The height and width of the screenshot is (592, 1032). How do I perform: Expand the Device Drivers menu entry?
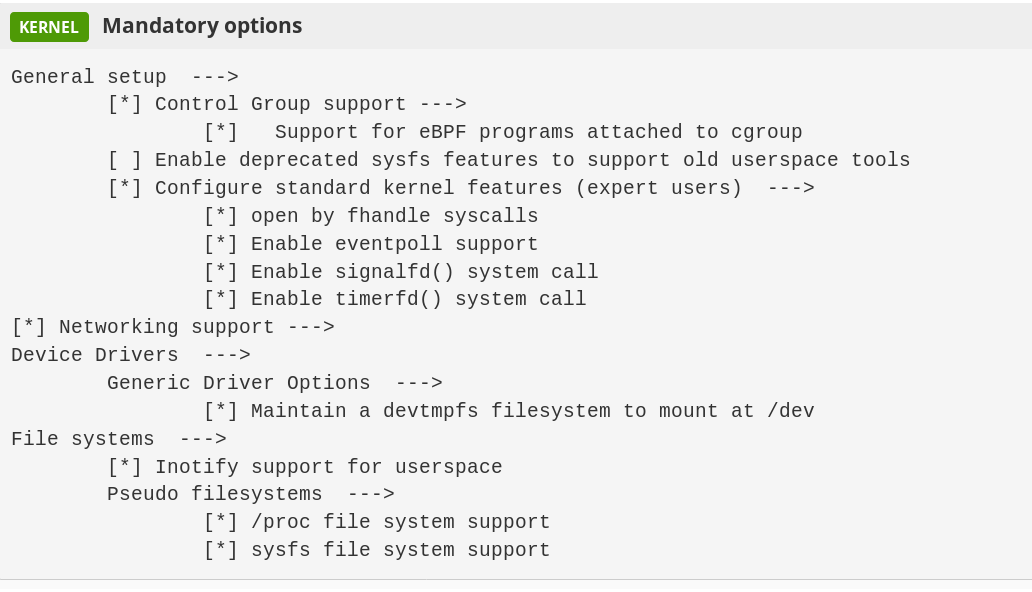tap(130, 355)
